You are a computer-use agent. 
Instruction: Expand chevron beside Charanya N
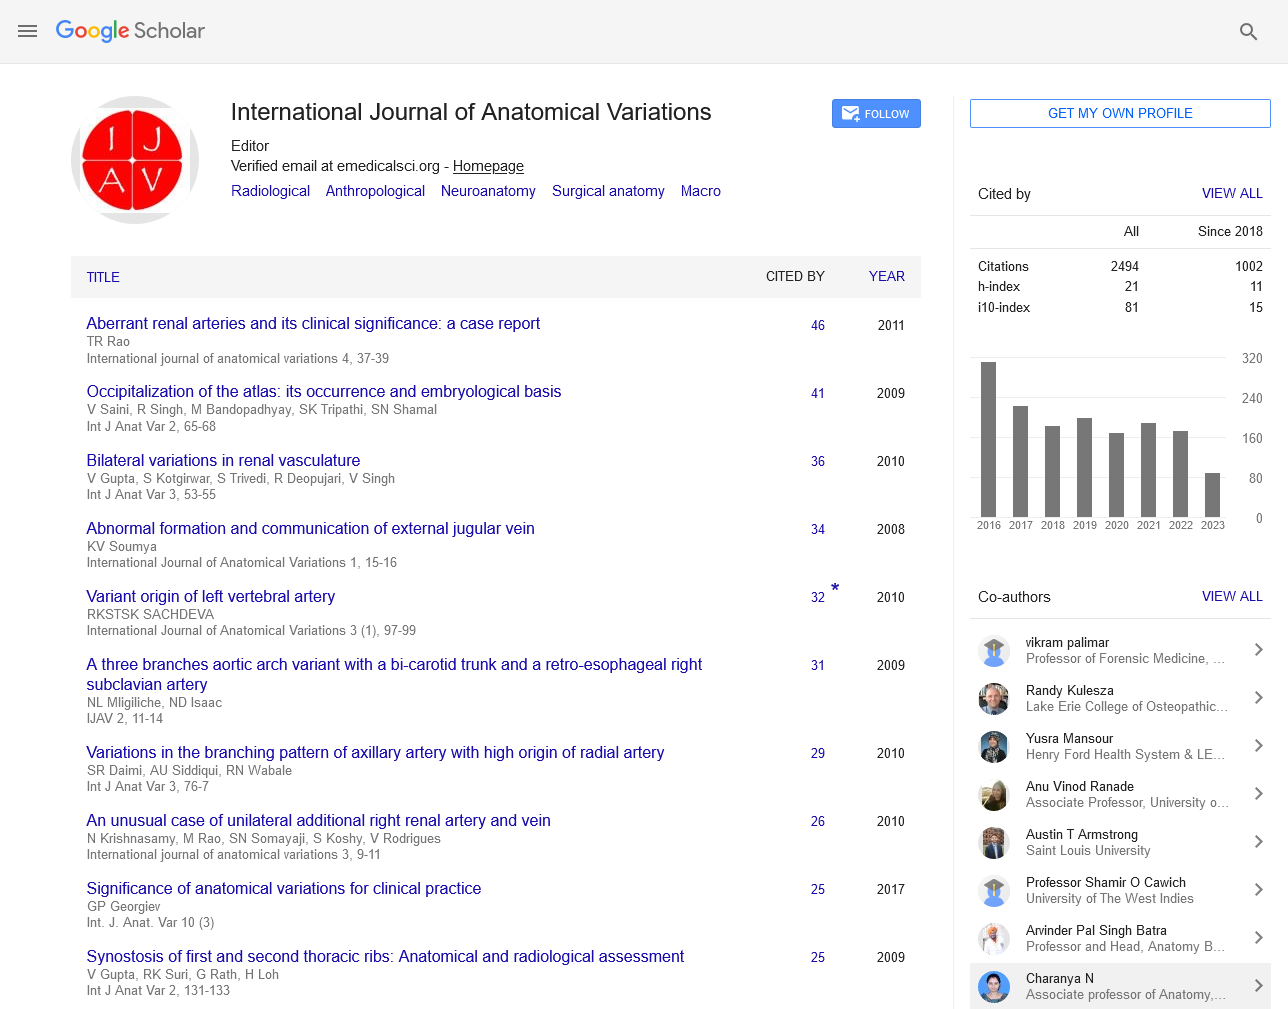[1259, 986]
